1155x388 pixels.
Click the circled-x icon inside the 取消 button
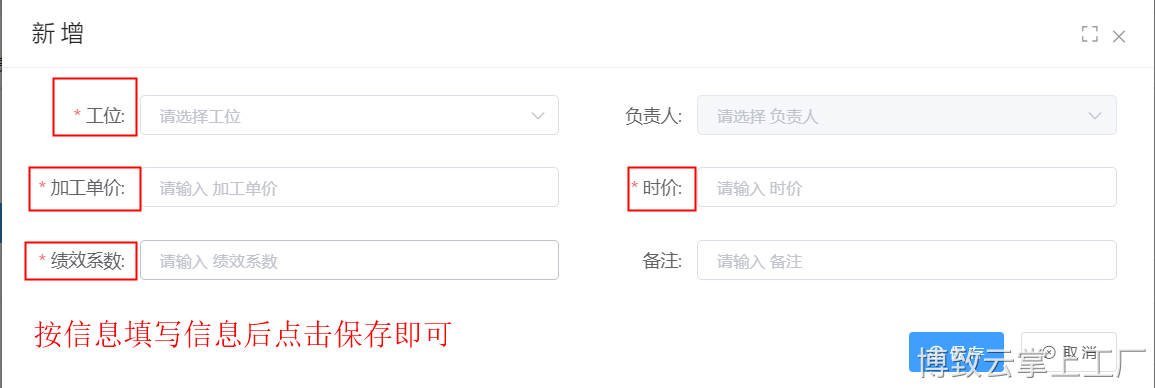(x=1049, y=352)
